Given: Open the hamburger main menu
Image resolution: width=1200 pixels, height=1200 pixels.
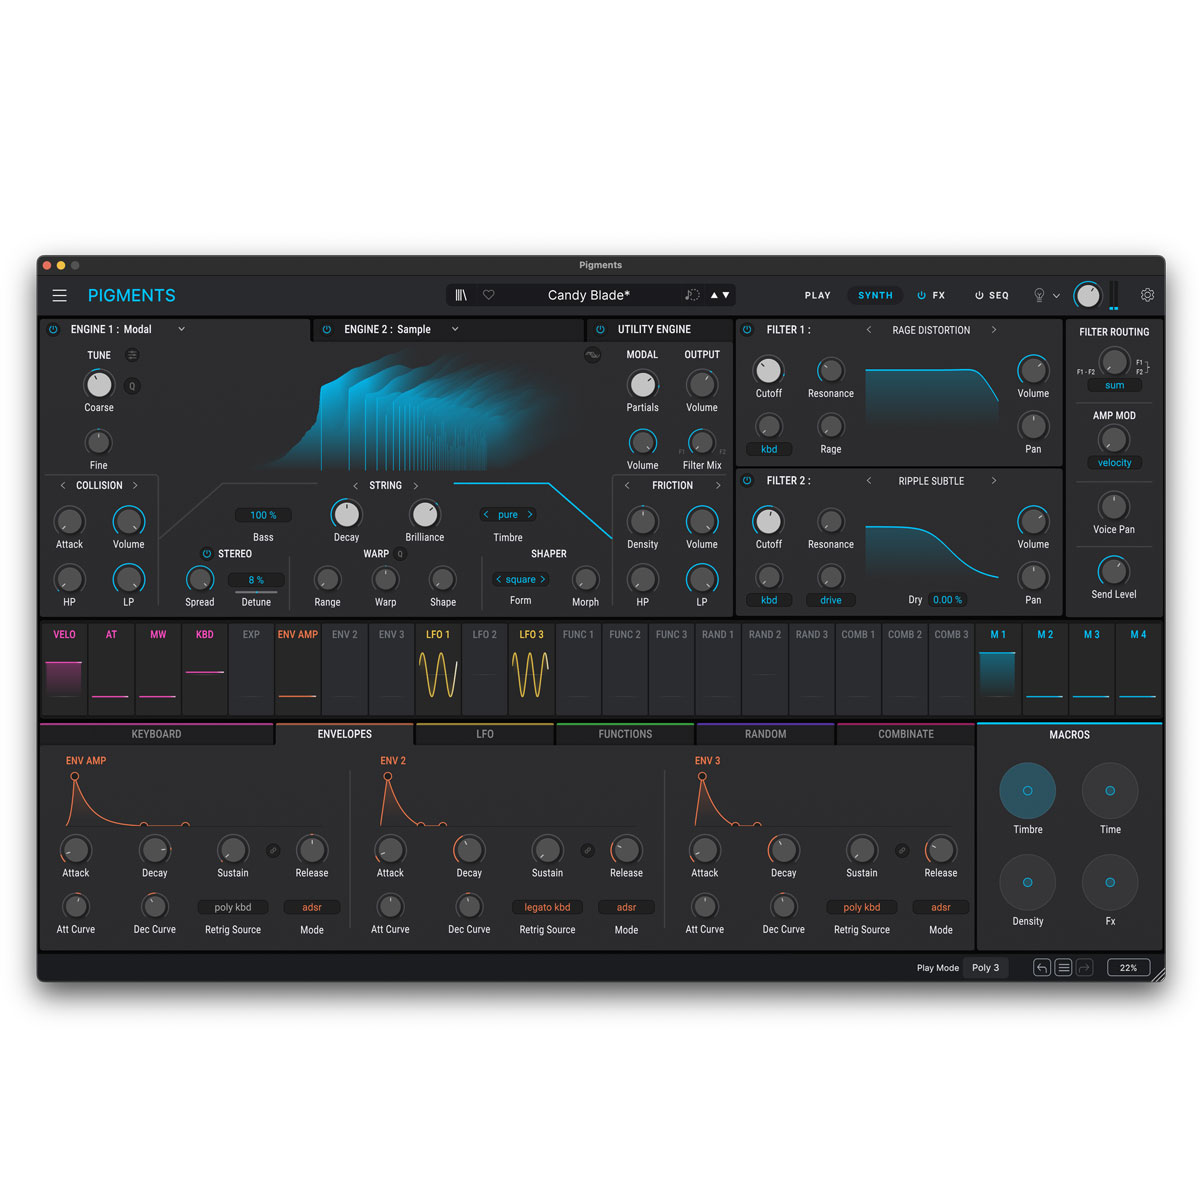Looking at the screenshot, I should [60, 295].
